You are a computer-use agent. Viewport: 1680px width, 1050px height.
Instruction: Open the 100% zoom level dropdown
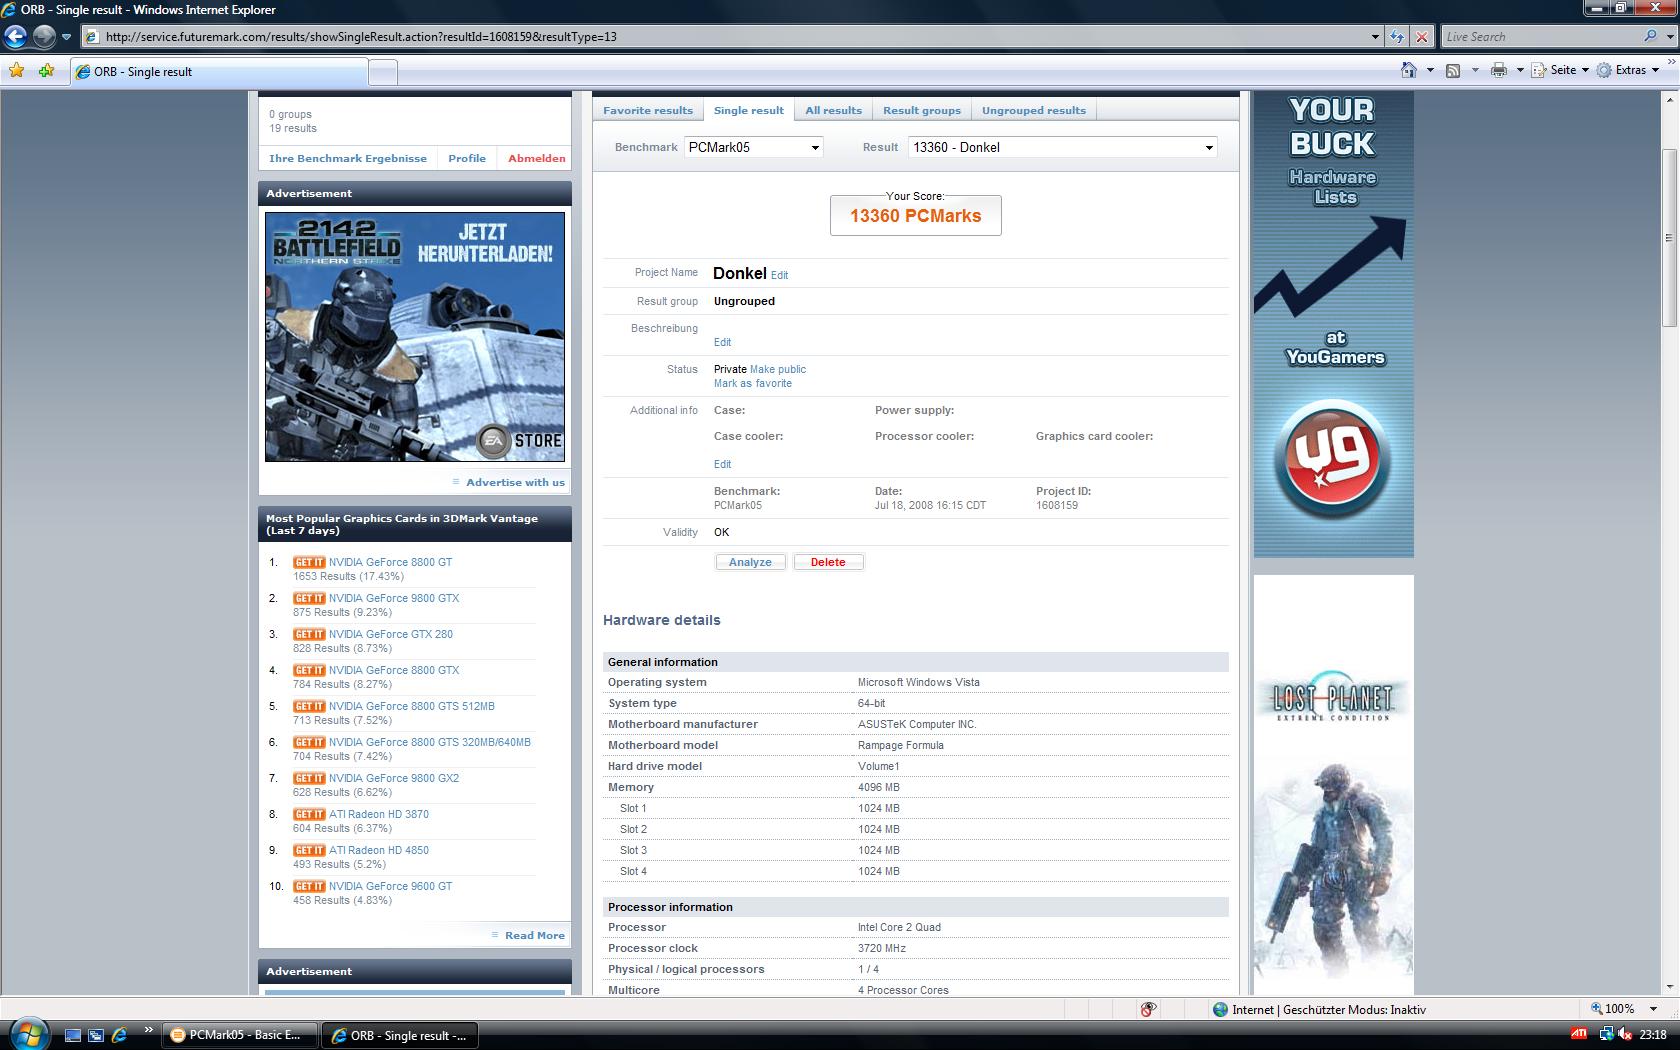[1654, 1009]
